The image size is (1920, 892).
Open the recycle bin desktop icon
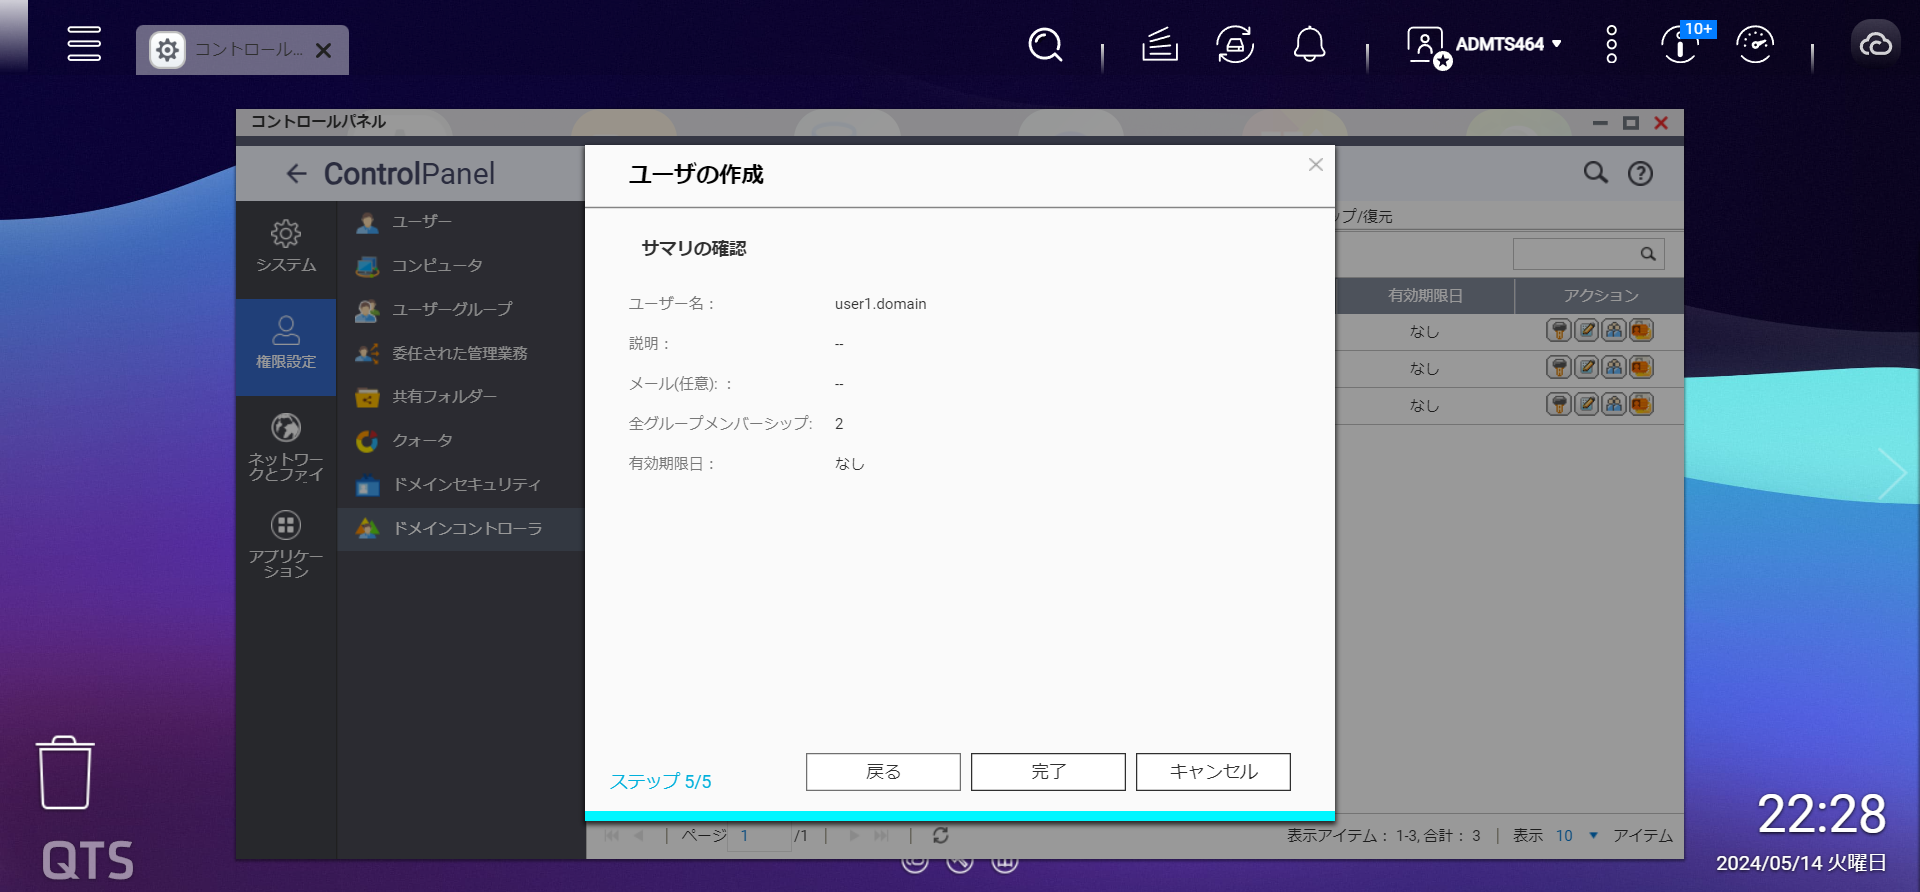click(65, 773)
